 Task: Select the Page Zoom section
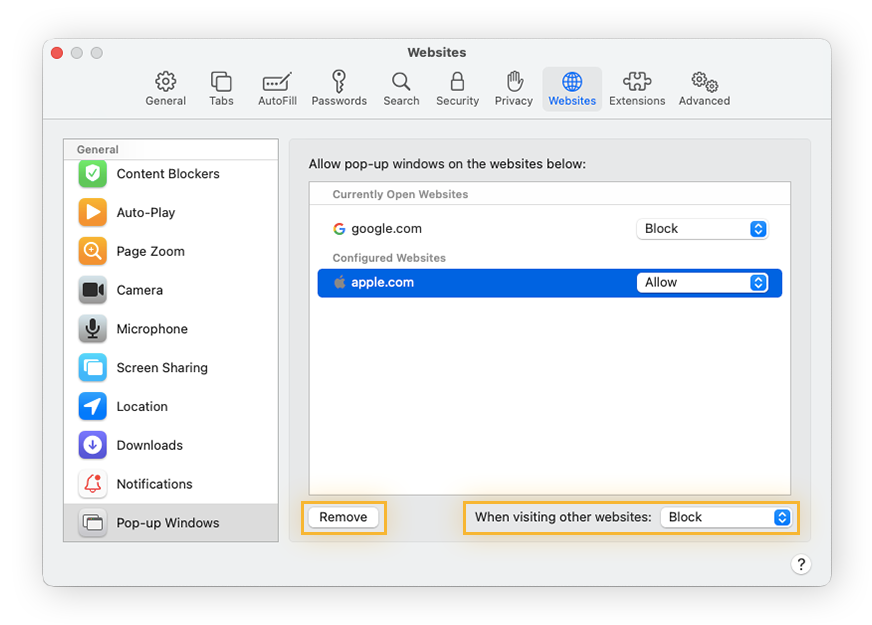click(x=150, y=251)
